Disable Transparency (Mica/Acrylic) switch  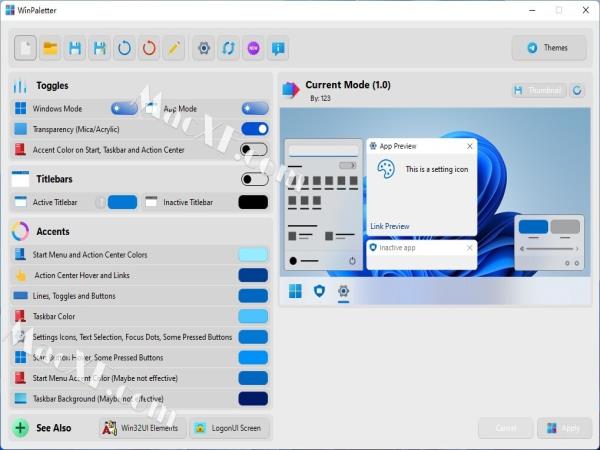click(255, 129)
